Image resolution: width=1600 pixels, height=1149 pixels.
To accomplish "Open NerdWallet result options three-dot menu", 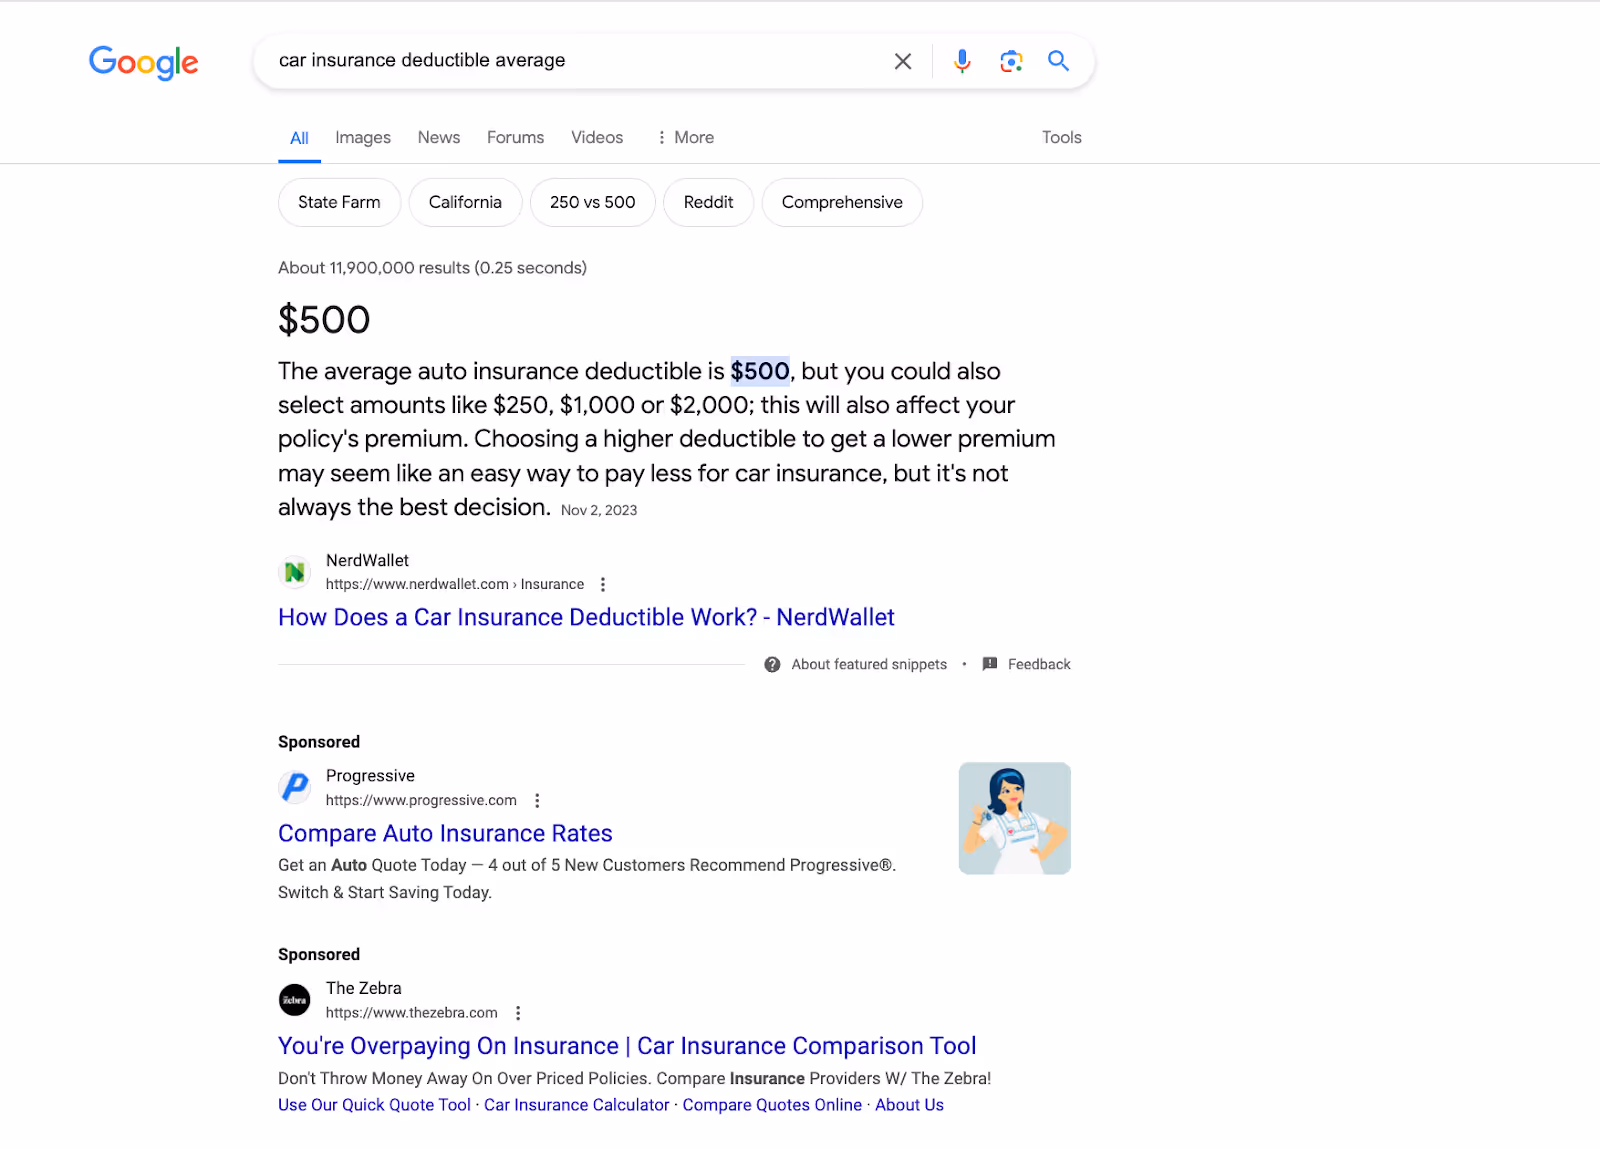I will [x=603, y=584].
